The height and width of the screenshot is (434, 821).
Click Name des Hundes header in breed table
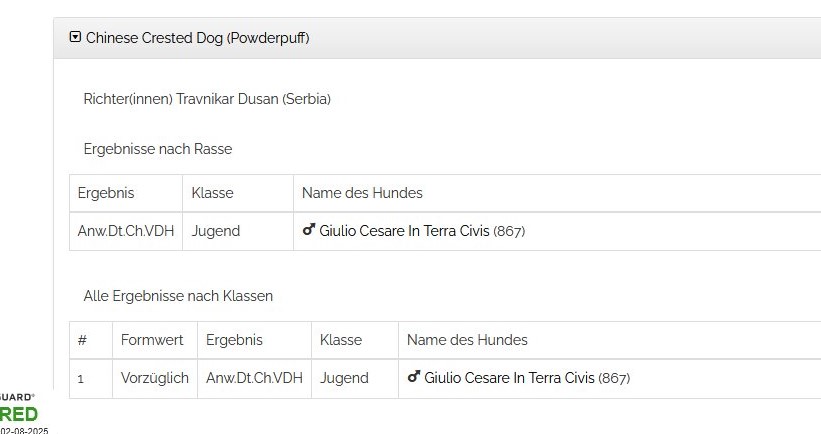(x=362, y=193)
